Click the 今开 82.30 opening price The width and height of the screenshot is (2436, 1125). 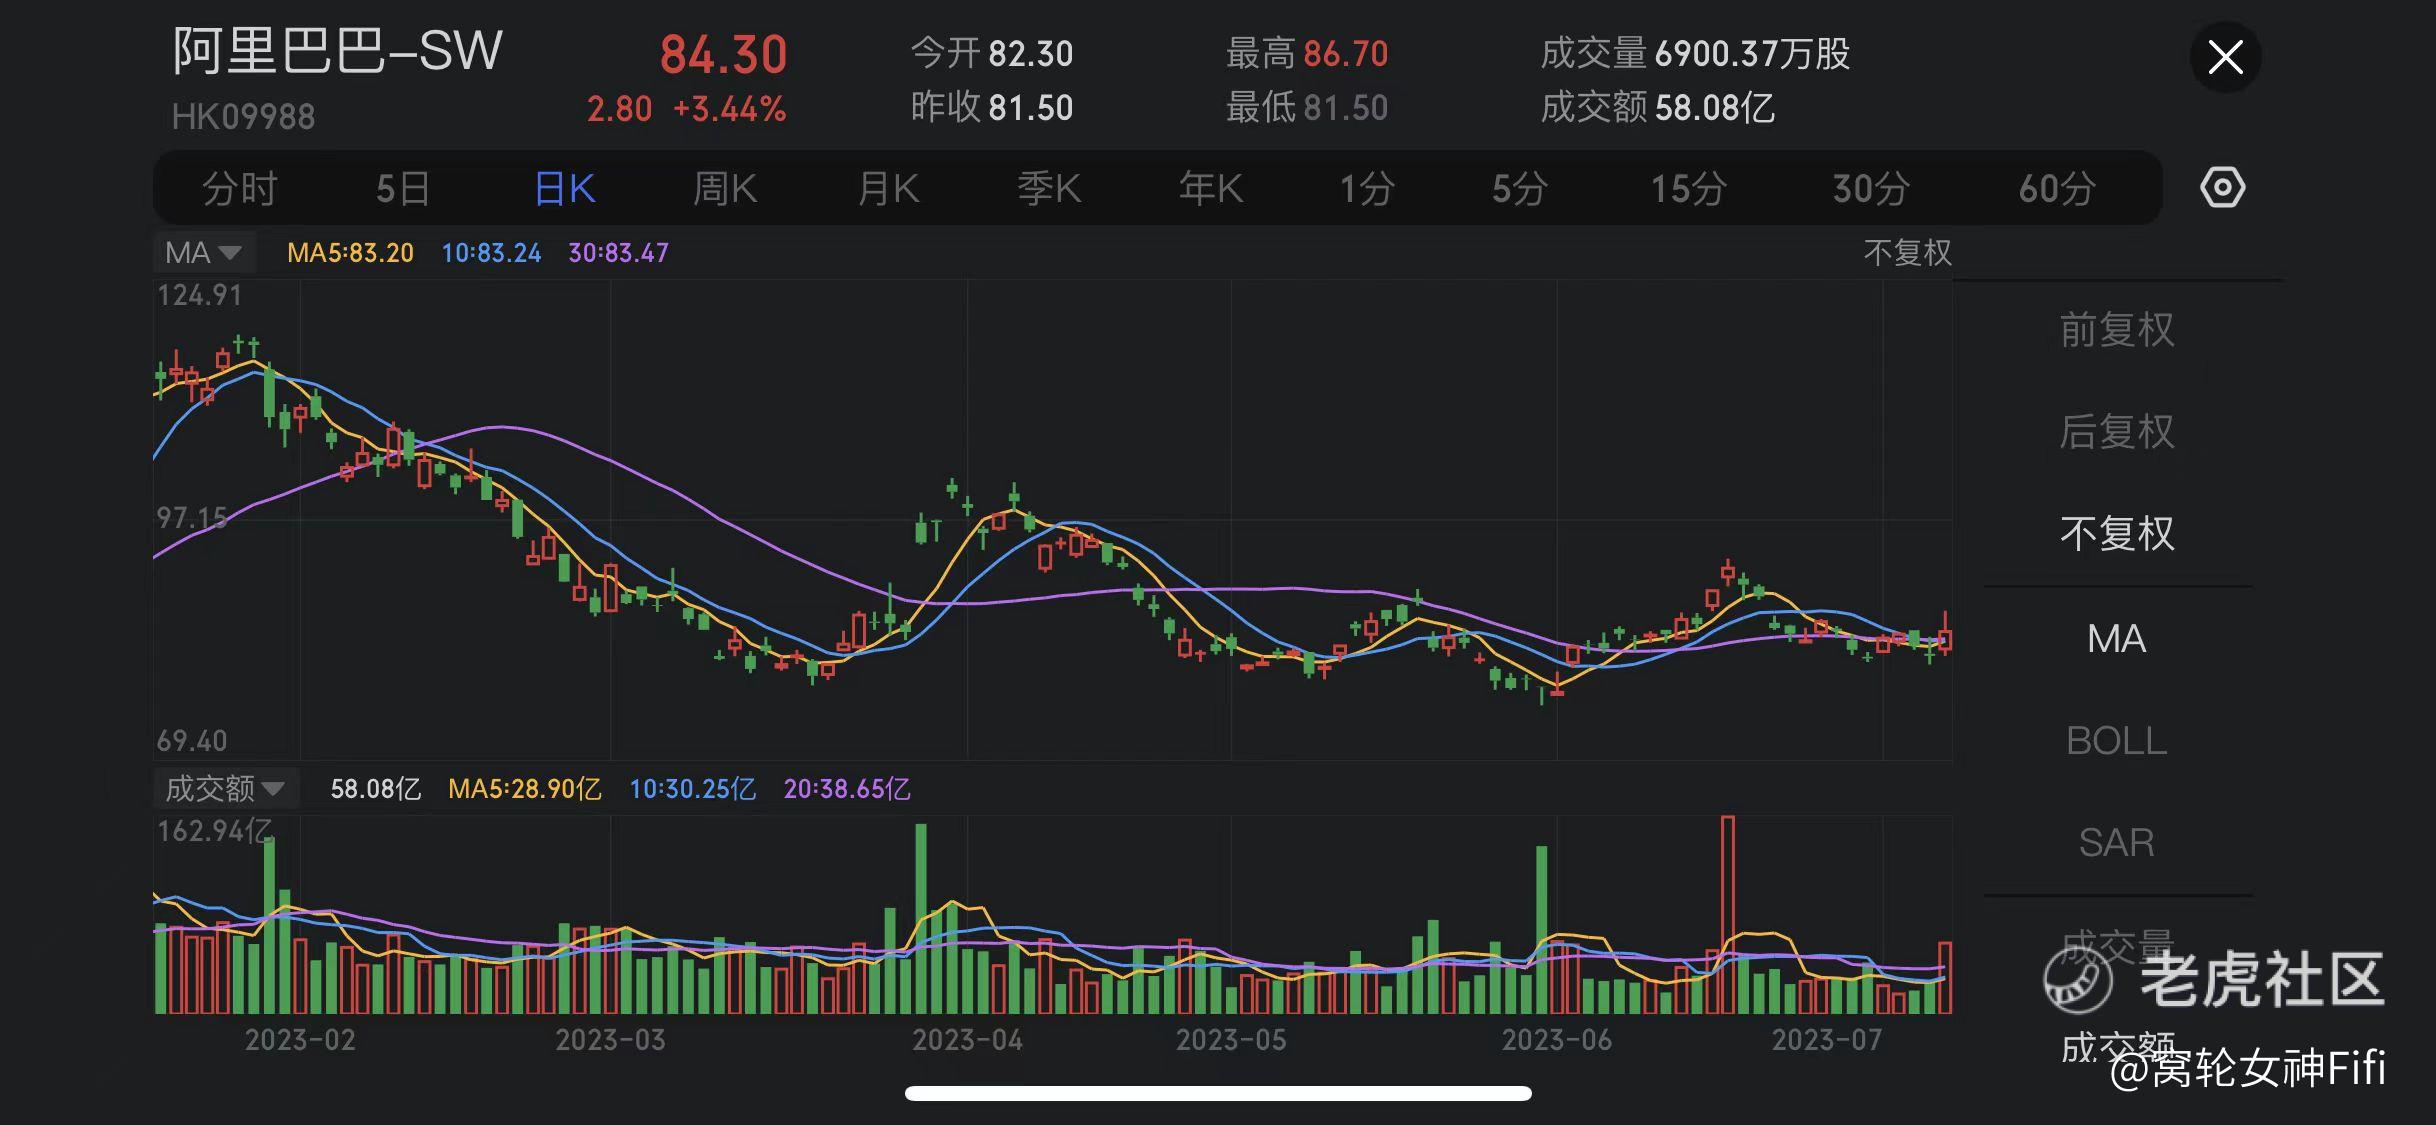(991, 53)
